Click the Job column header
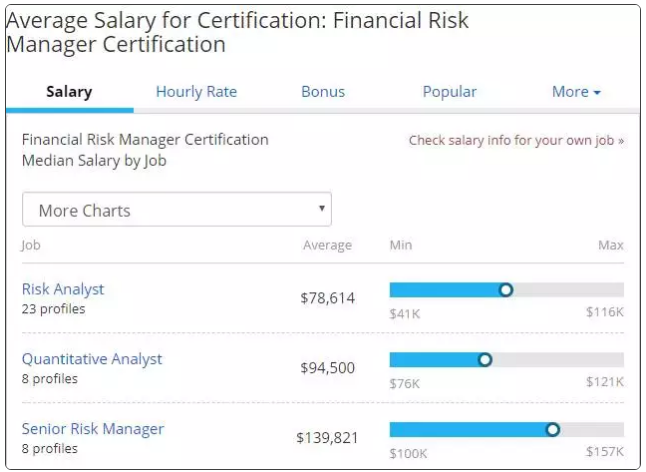 coord(31,245)
